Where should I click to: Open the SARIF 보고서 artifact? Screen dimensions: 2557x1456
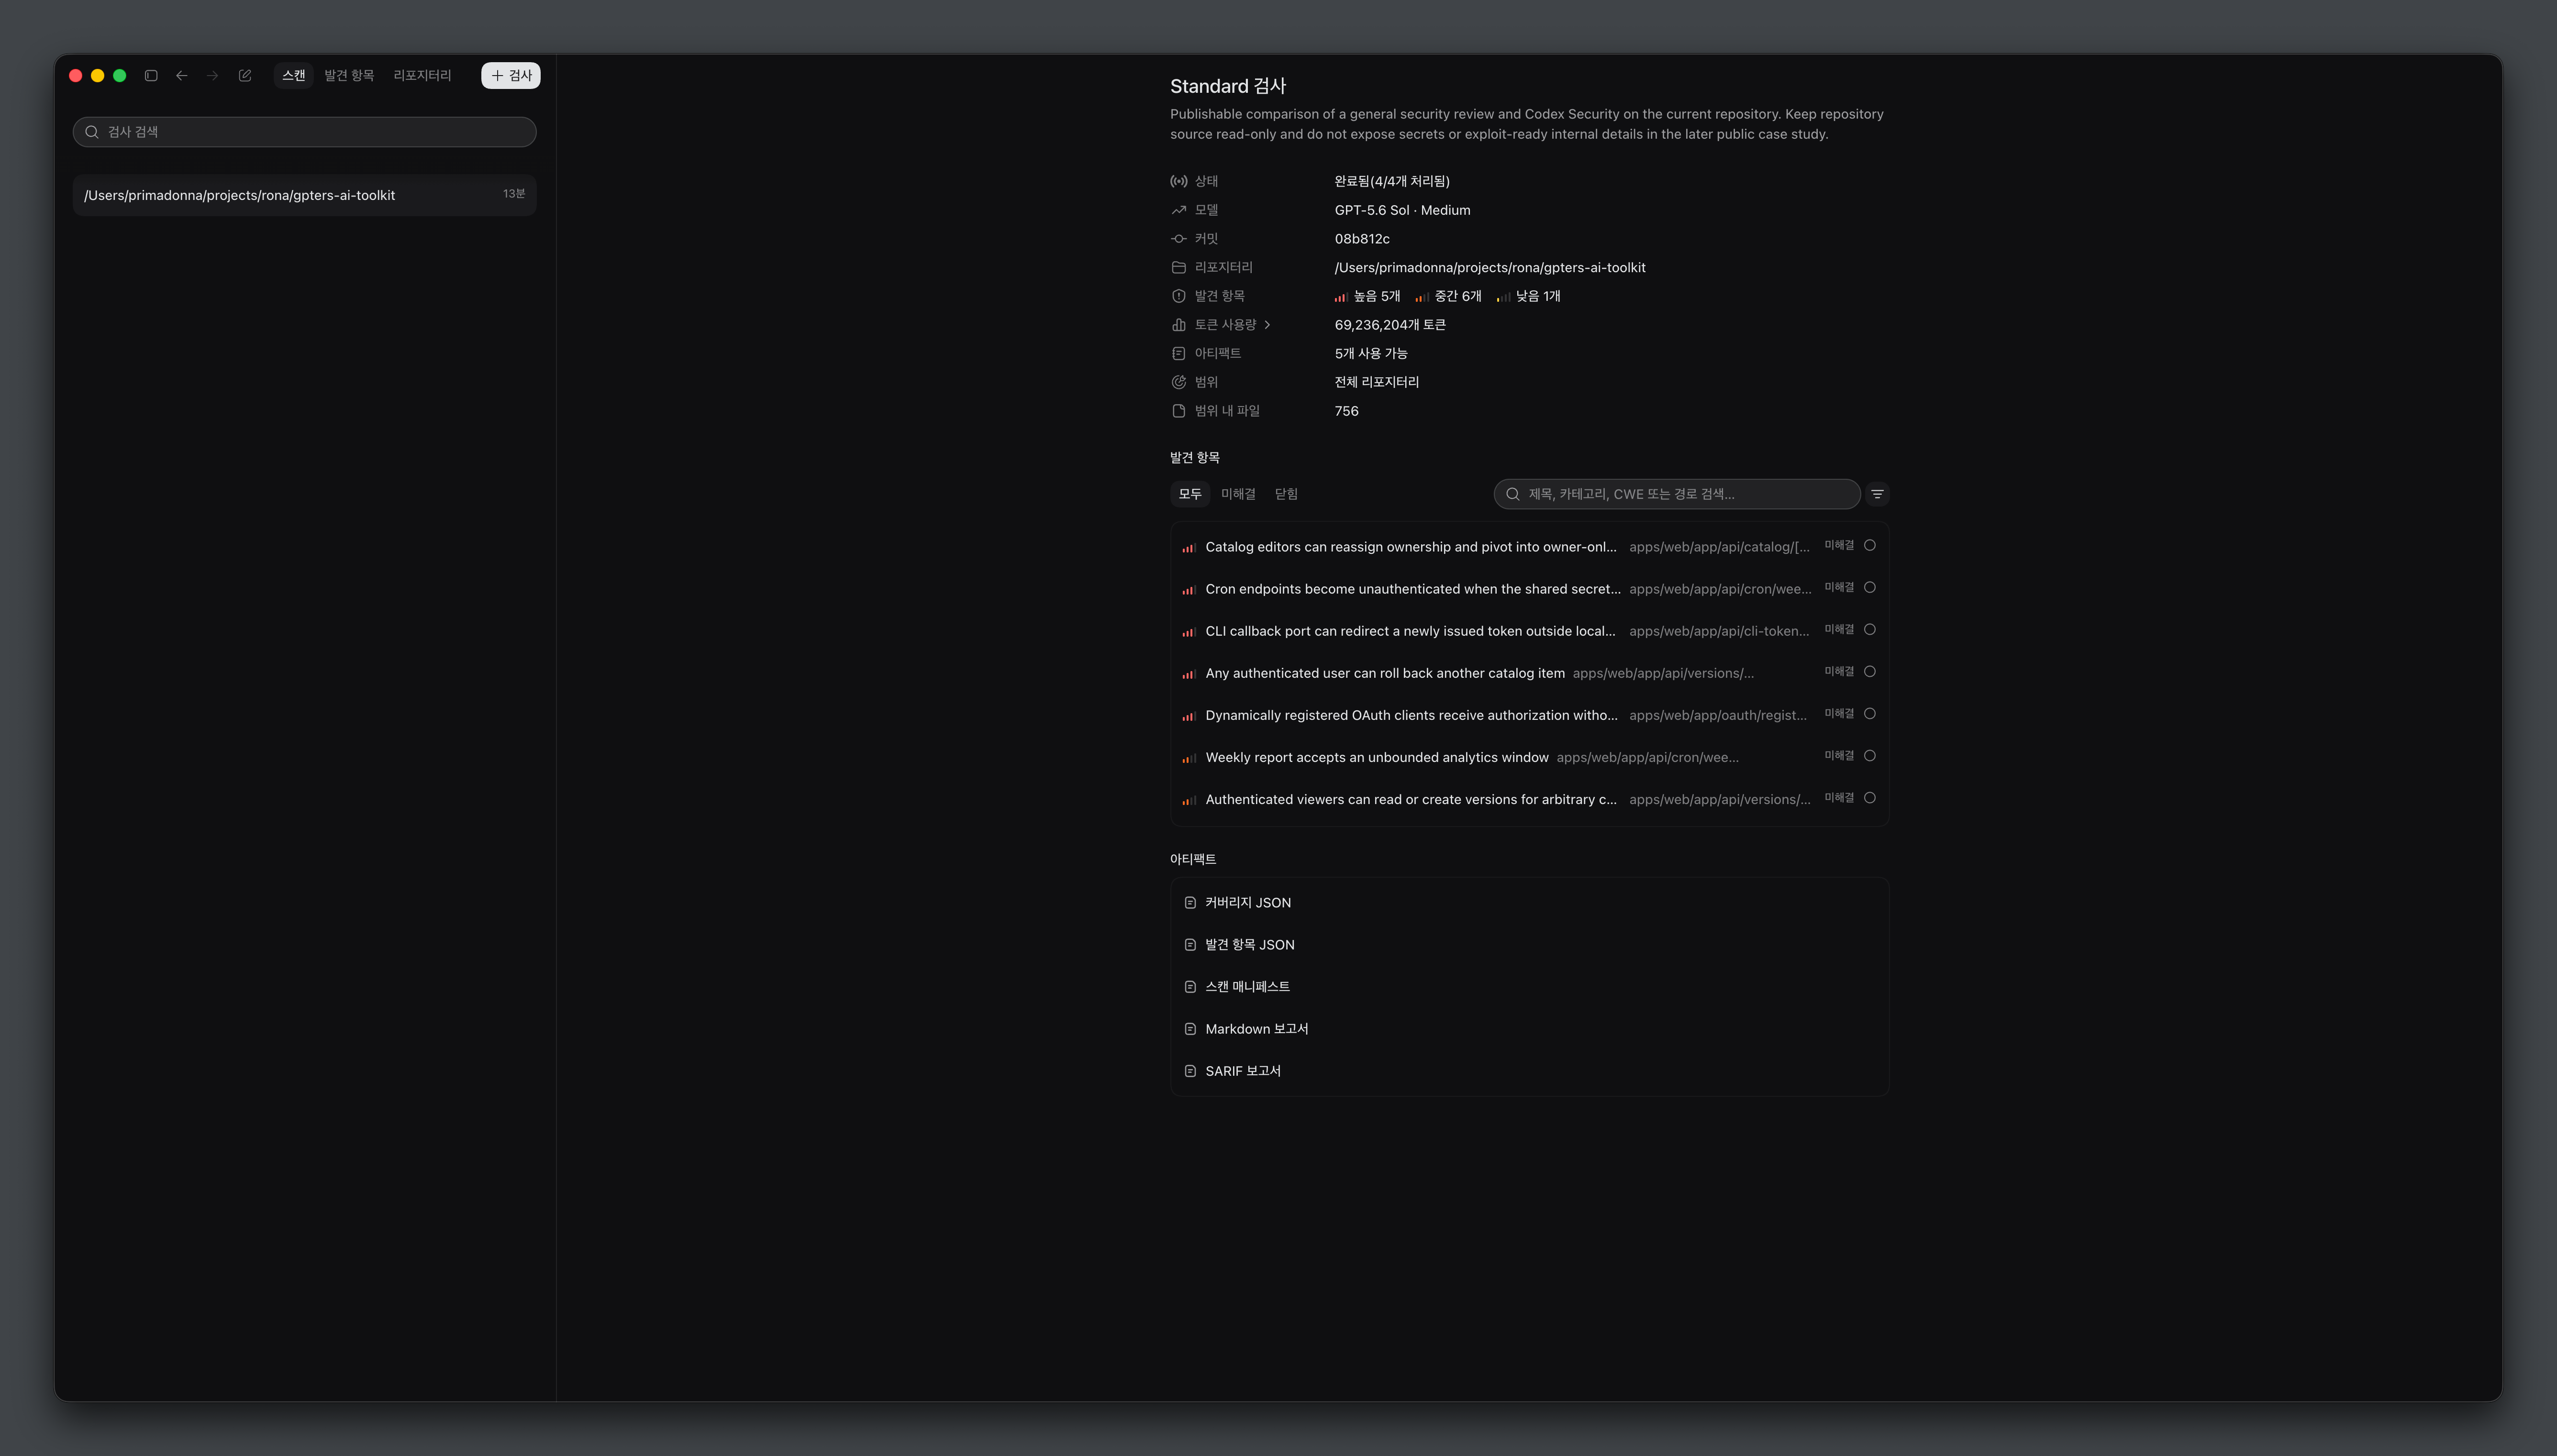coord(1530,1071)
